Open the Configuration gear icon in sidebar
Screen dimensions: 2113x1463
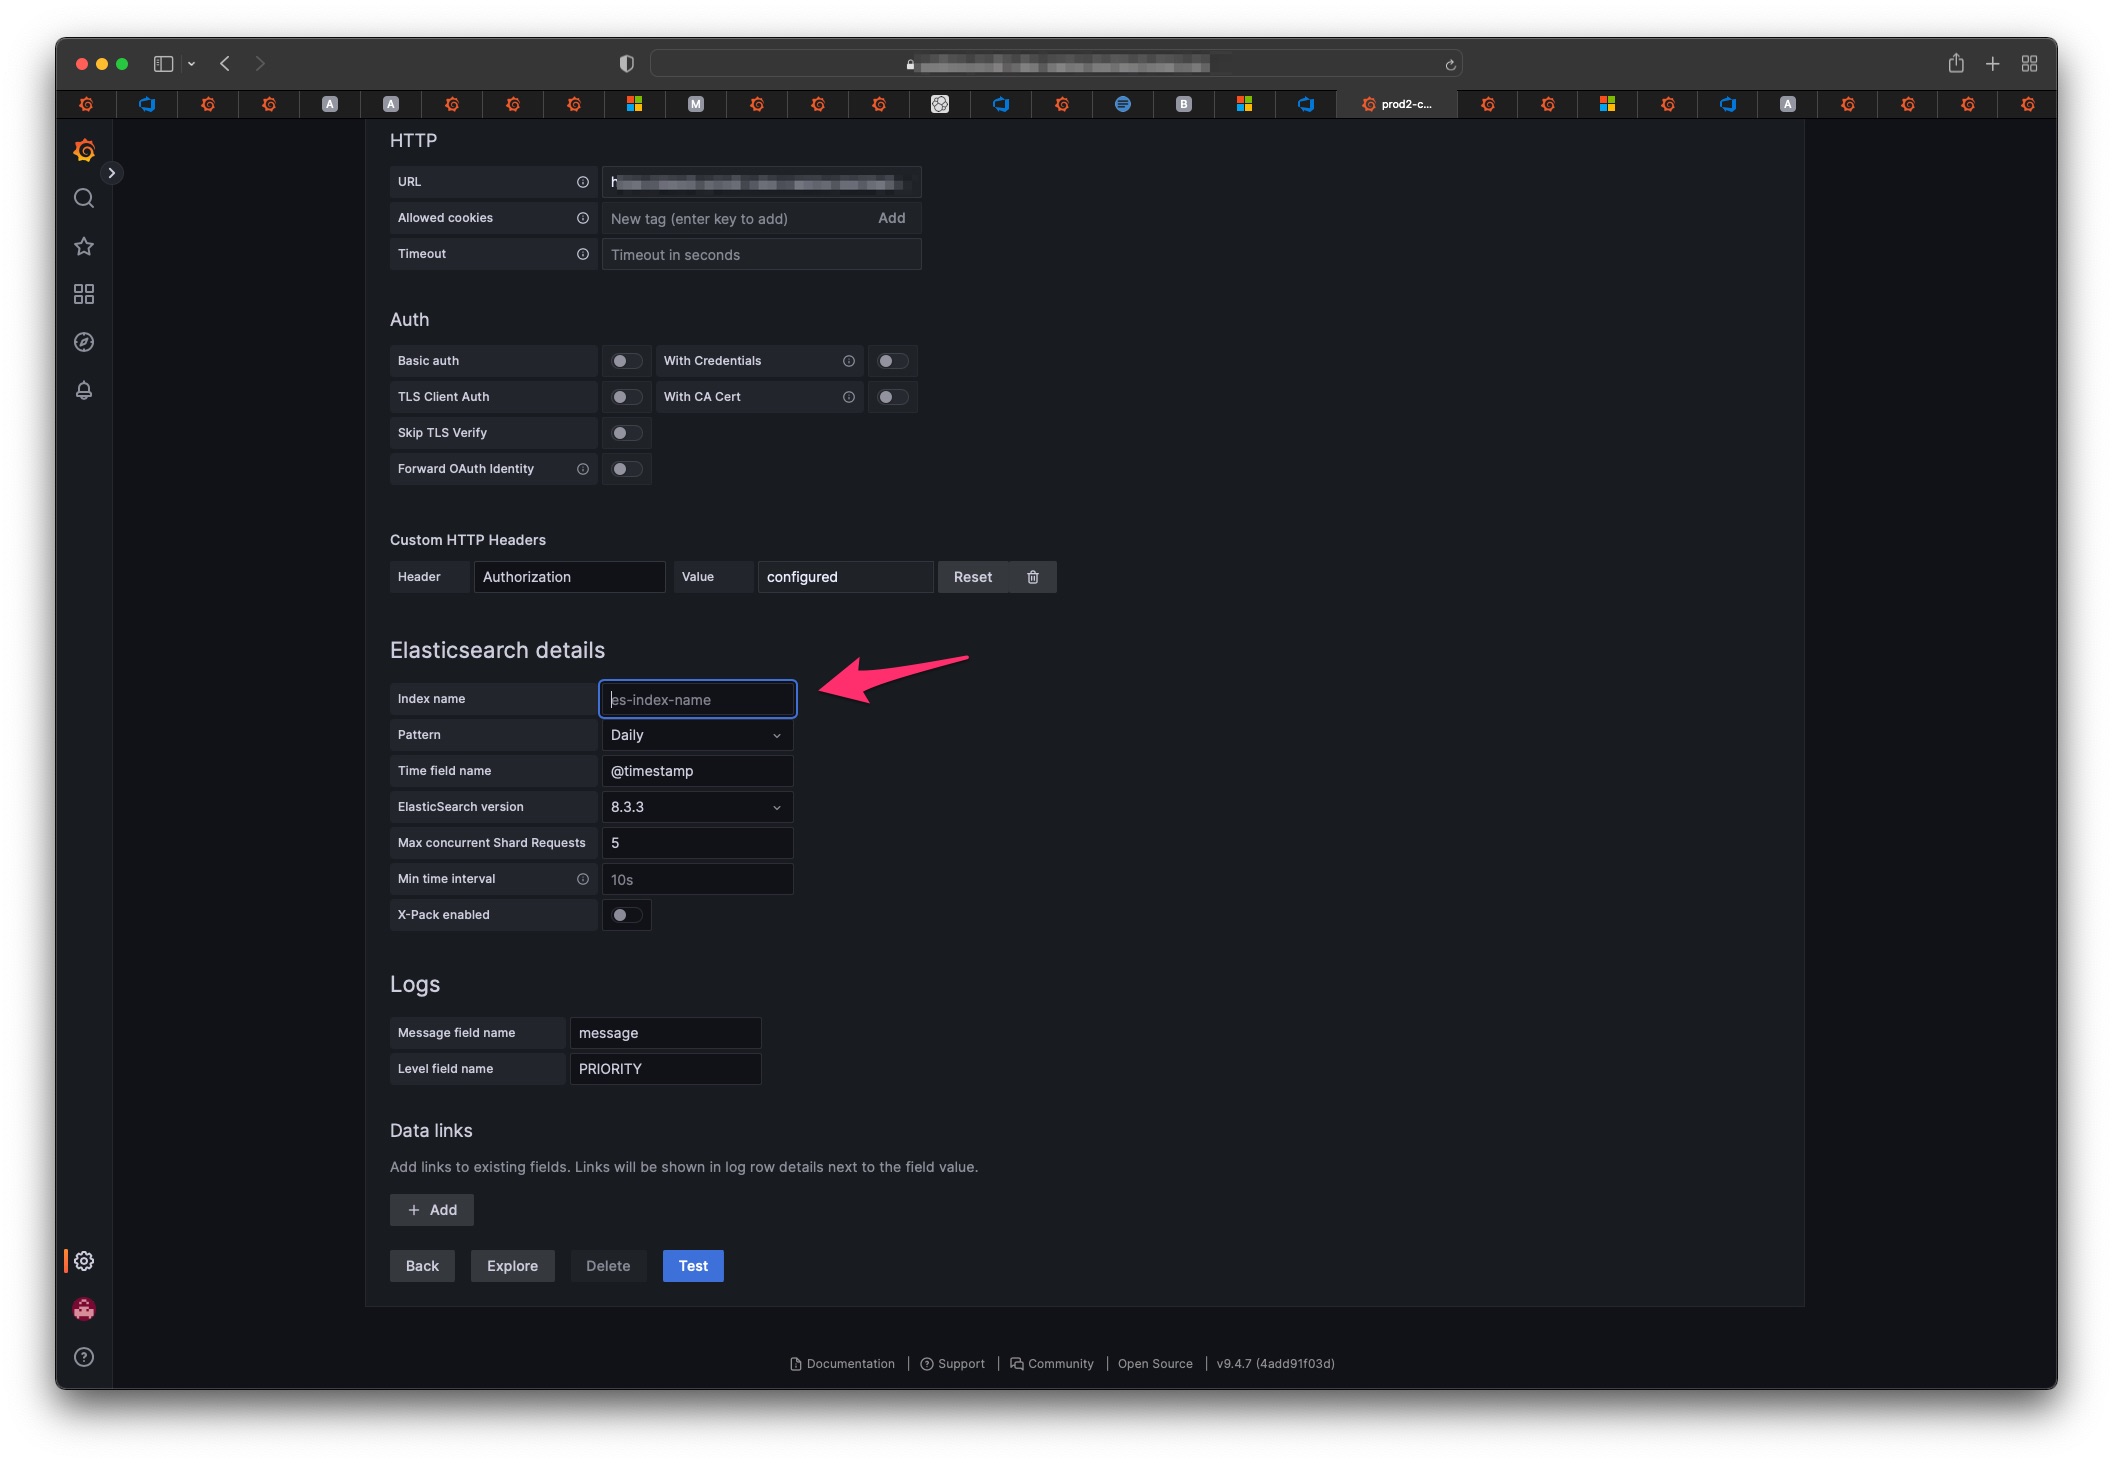point(83,1260)
